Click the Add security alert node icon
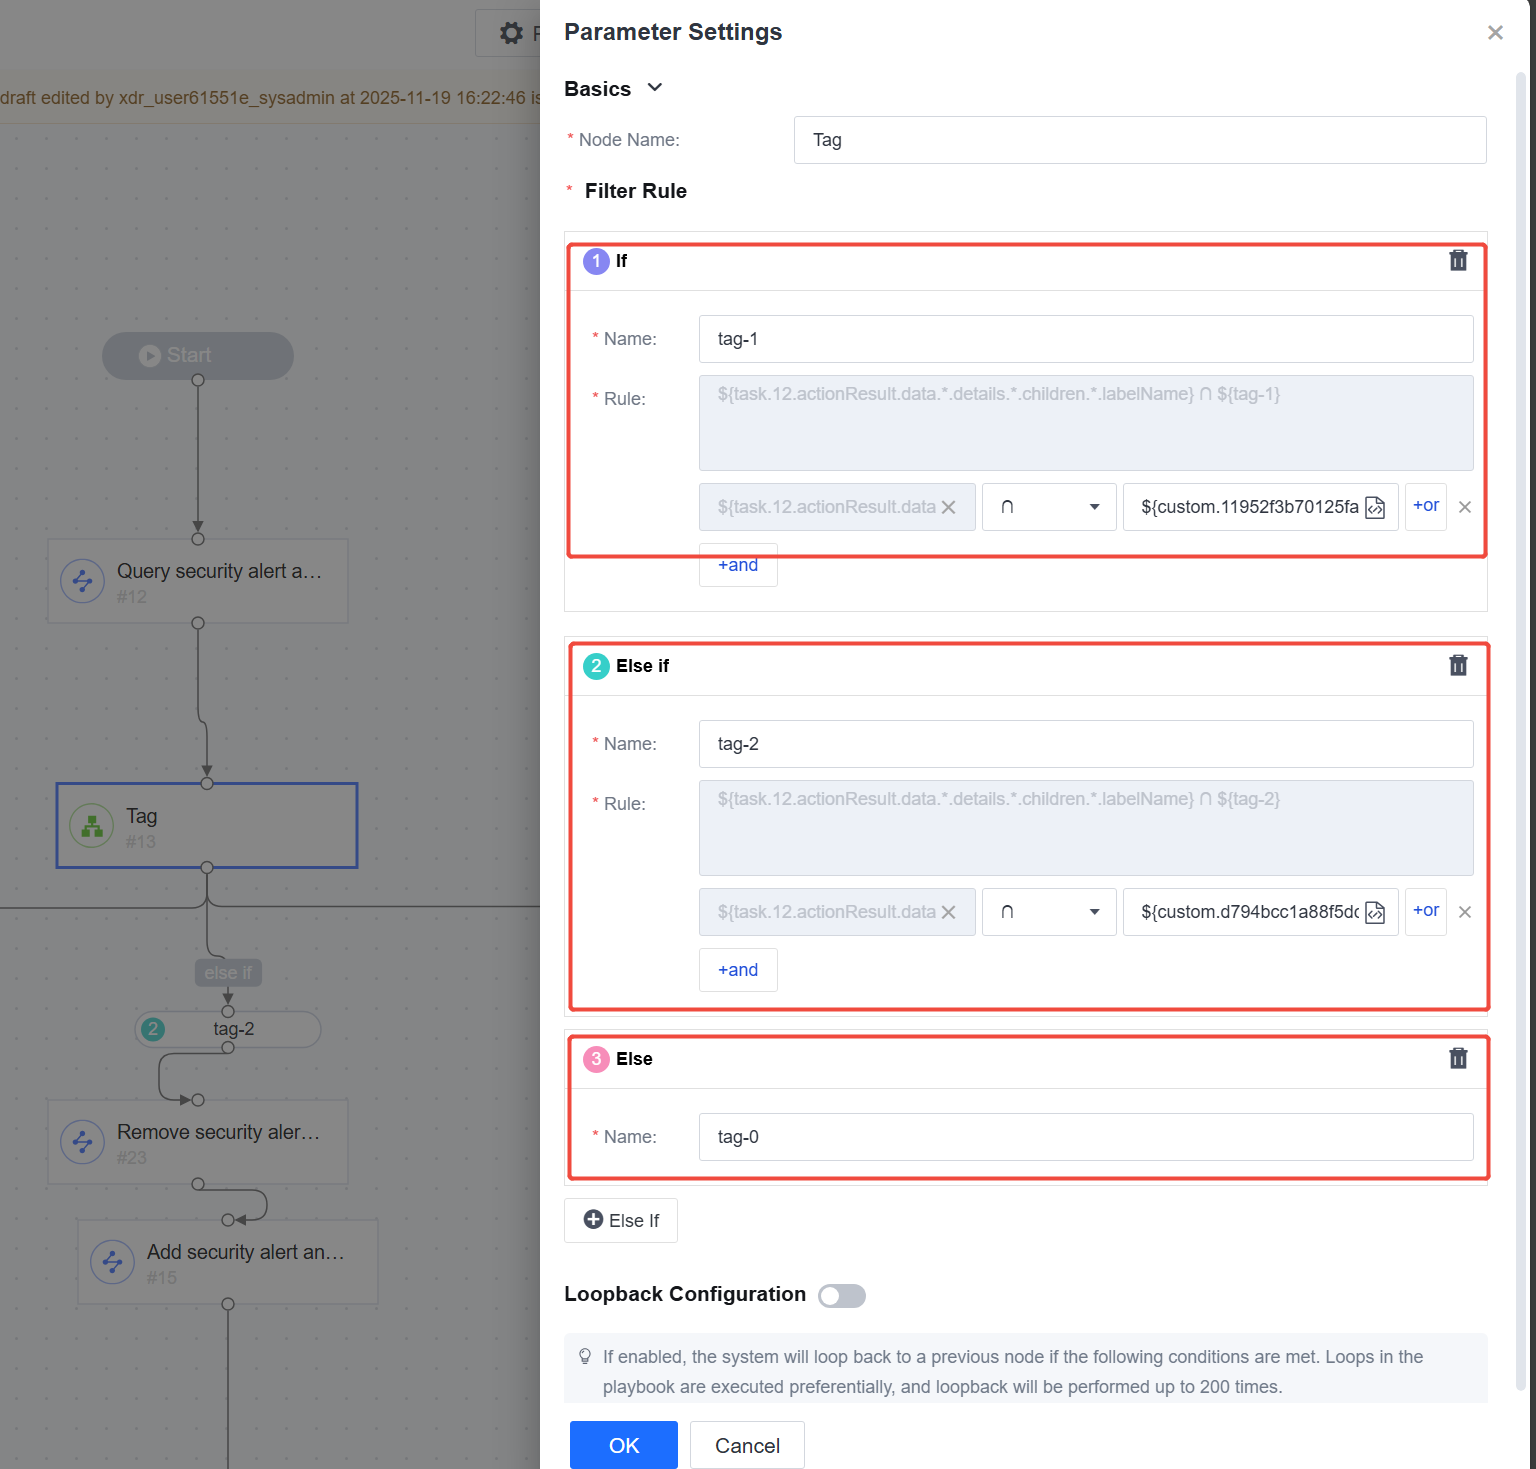 coord(113,1262)
